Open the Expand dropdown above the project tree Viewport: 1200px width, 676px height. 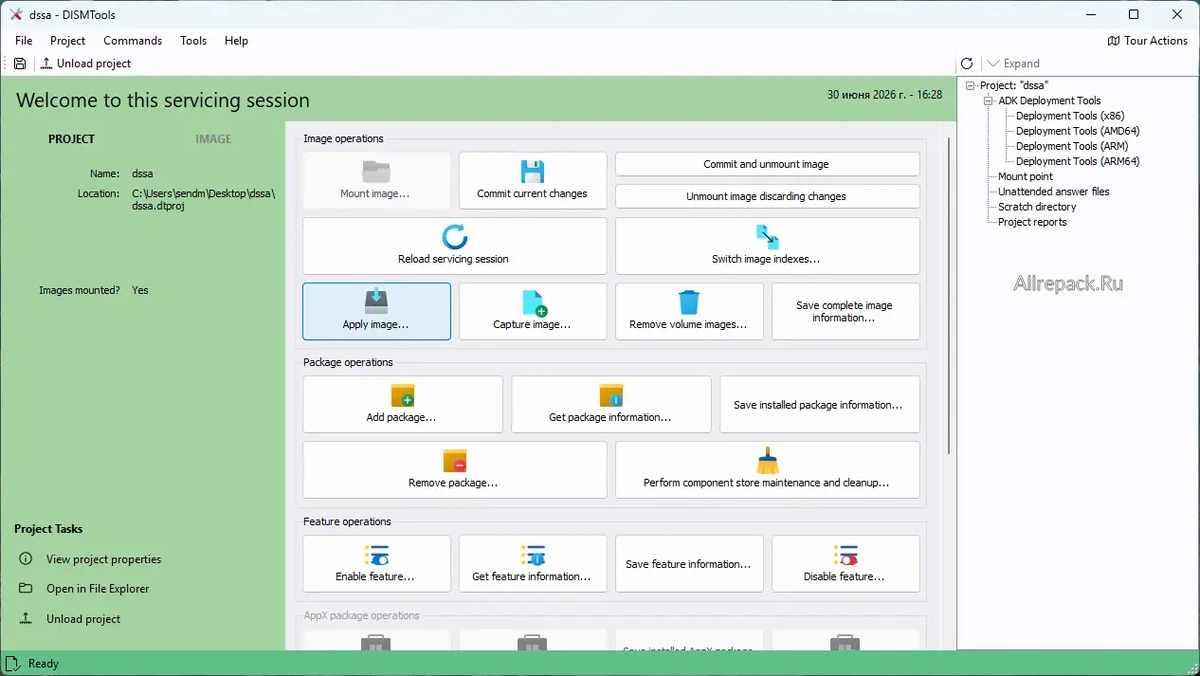point(1013,63)
